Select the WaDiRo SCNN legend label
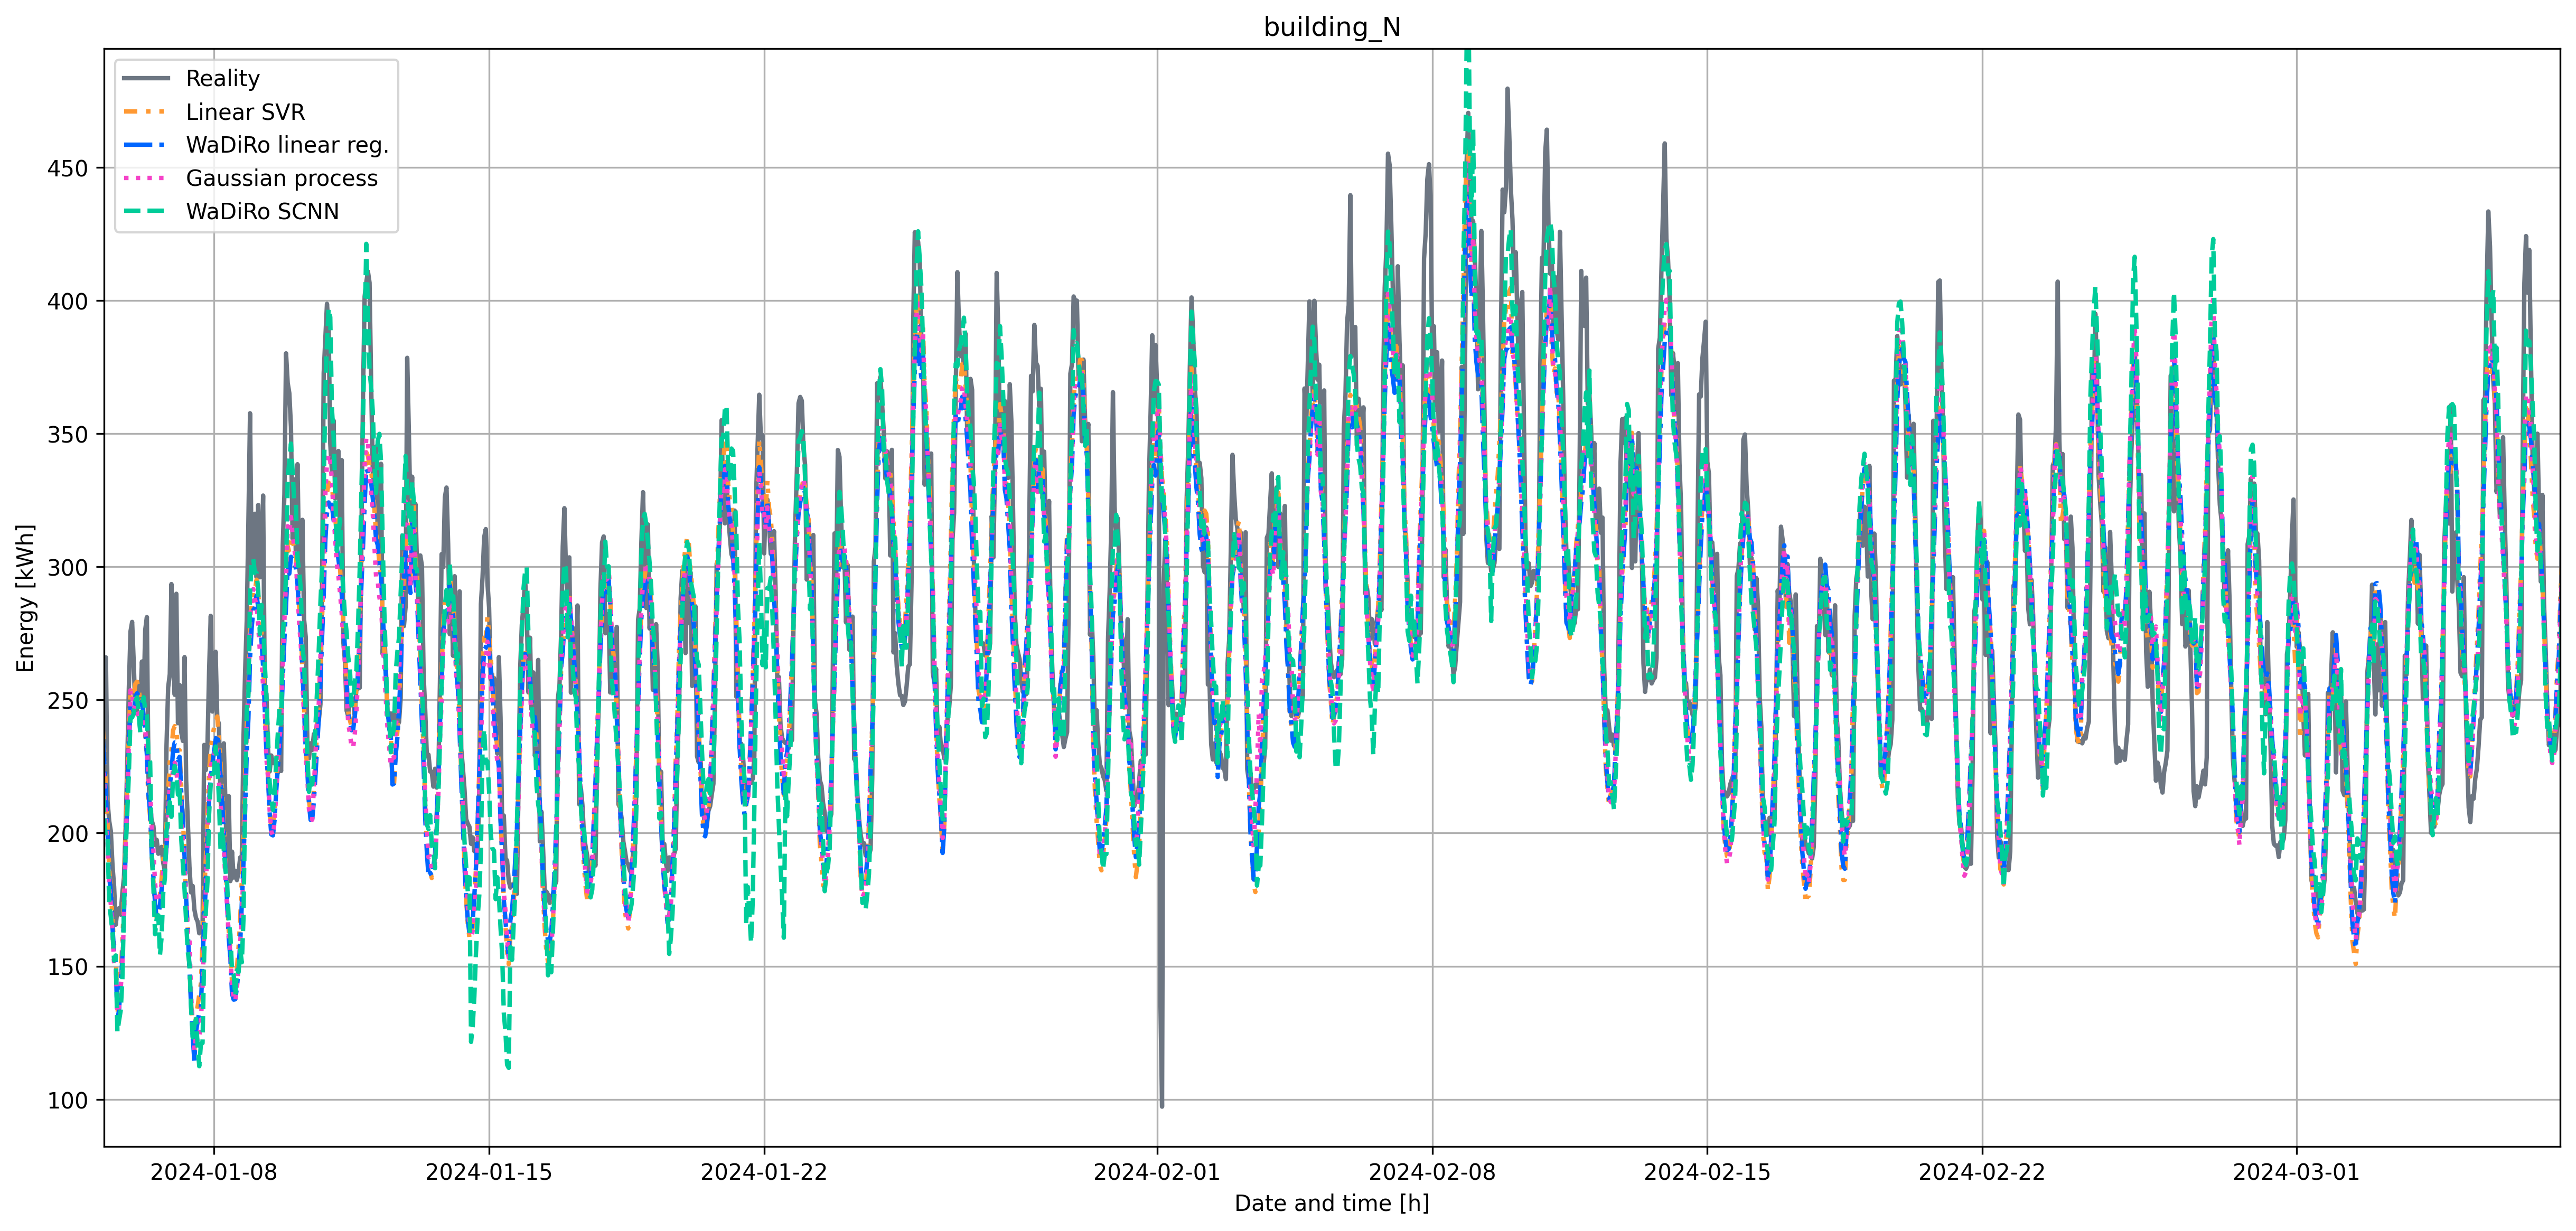 [x=262, y=211]
